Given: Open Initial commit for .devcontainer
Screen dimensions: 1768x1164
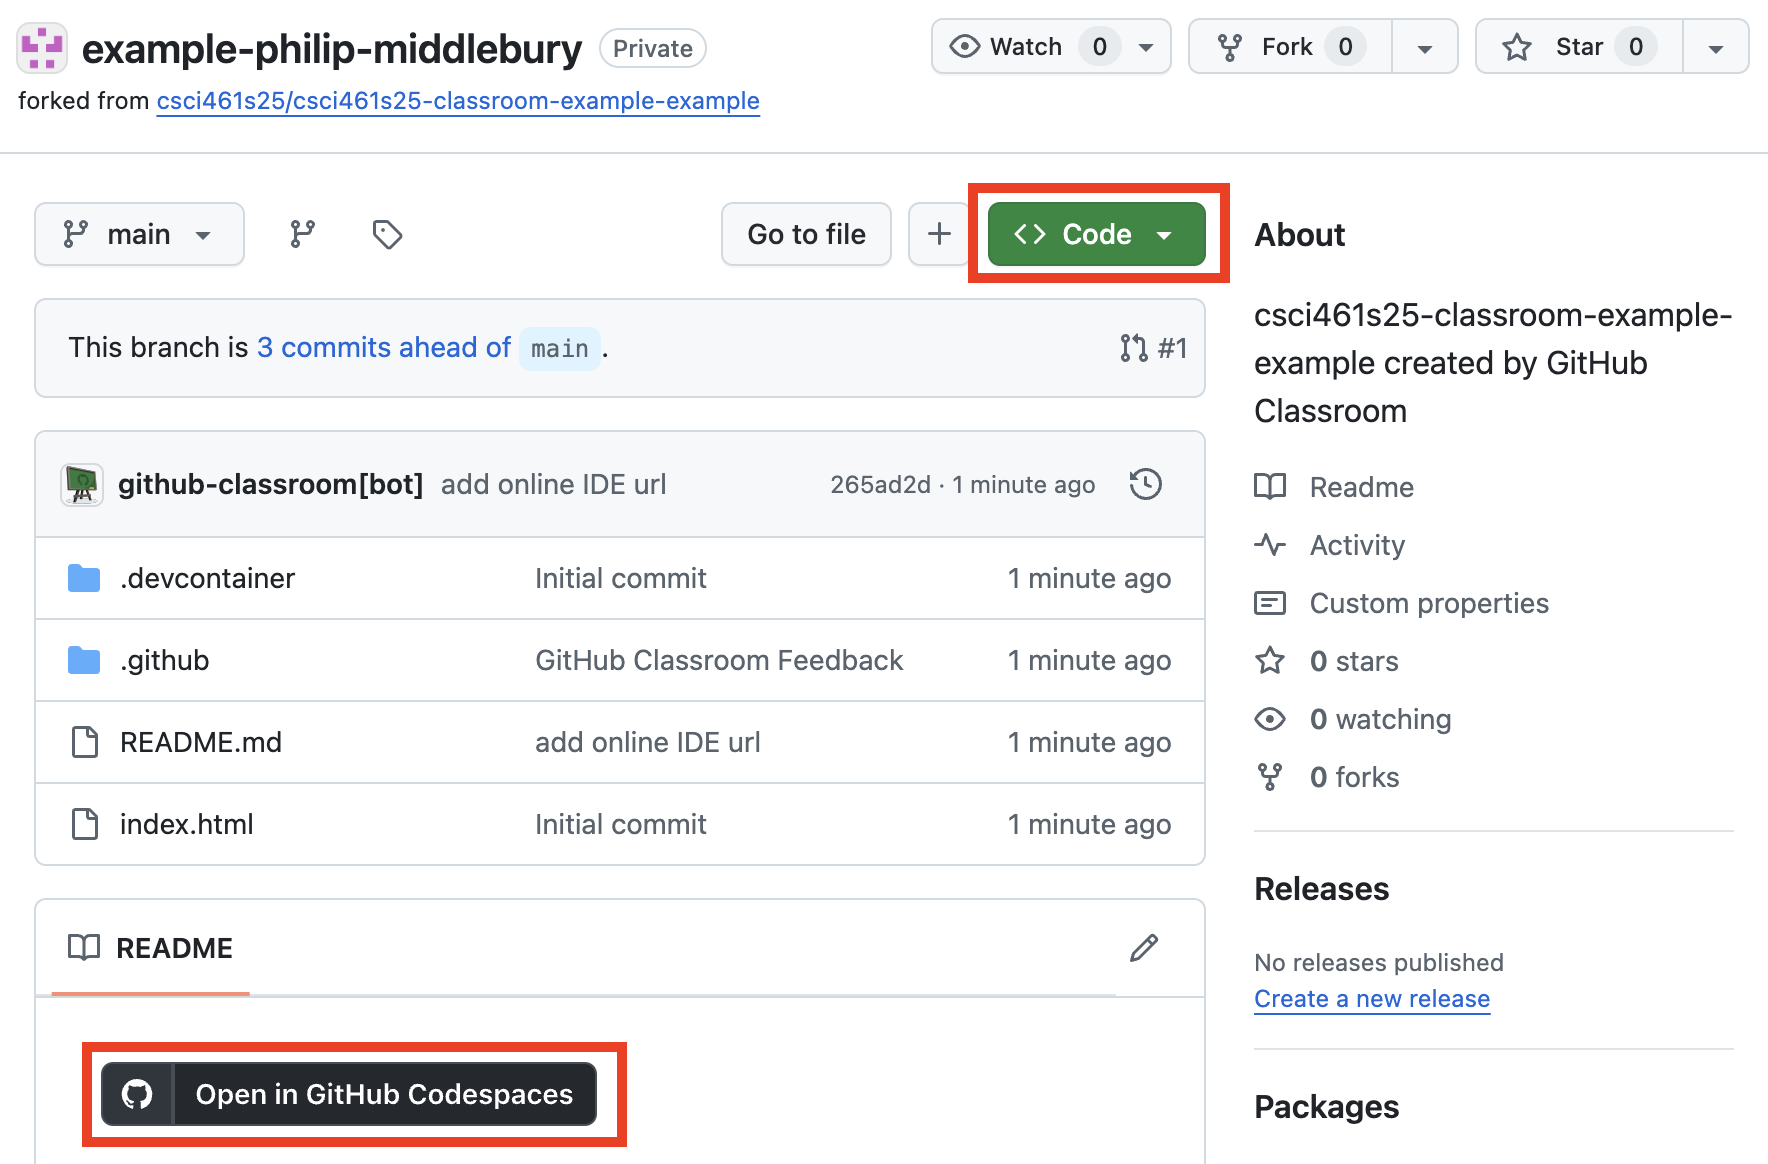Looking at the screenshot, I should [620, 578].
